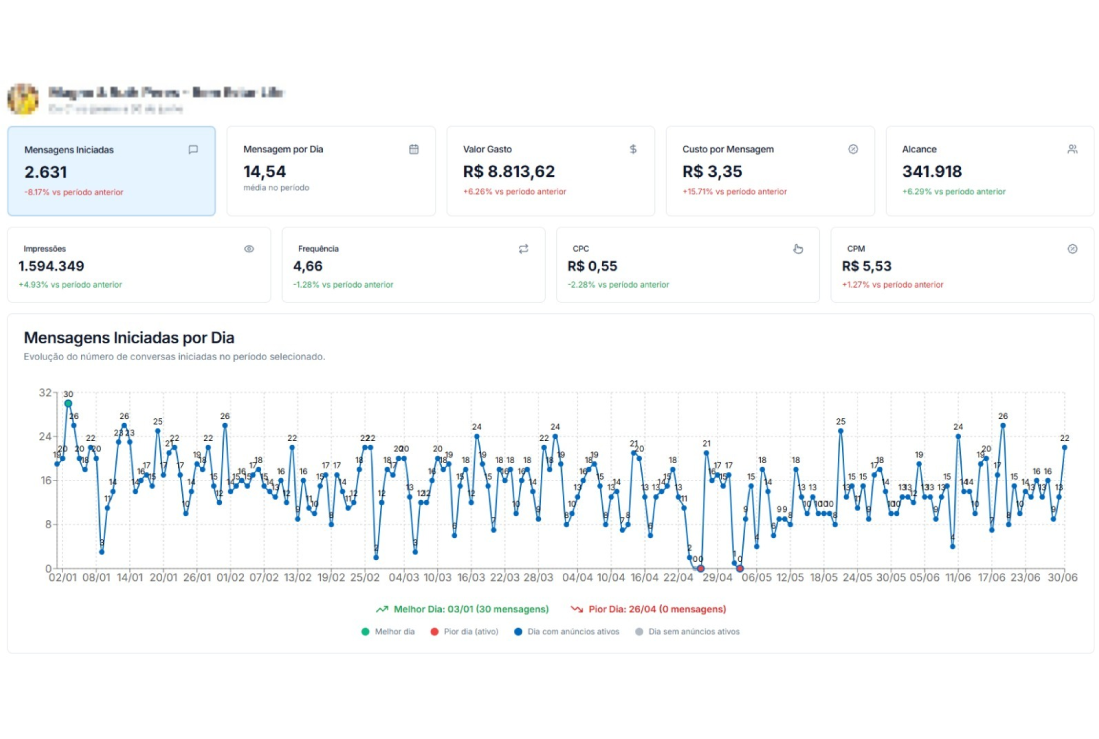Viewport: 1099px width, 739px height.
Task: Click the gauge icon in the CPM card
Action: coord(1072,249)
